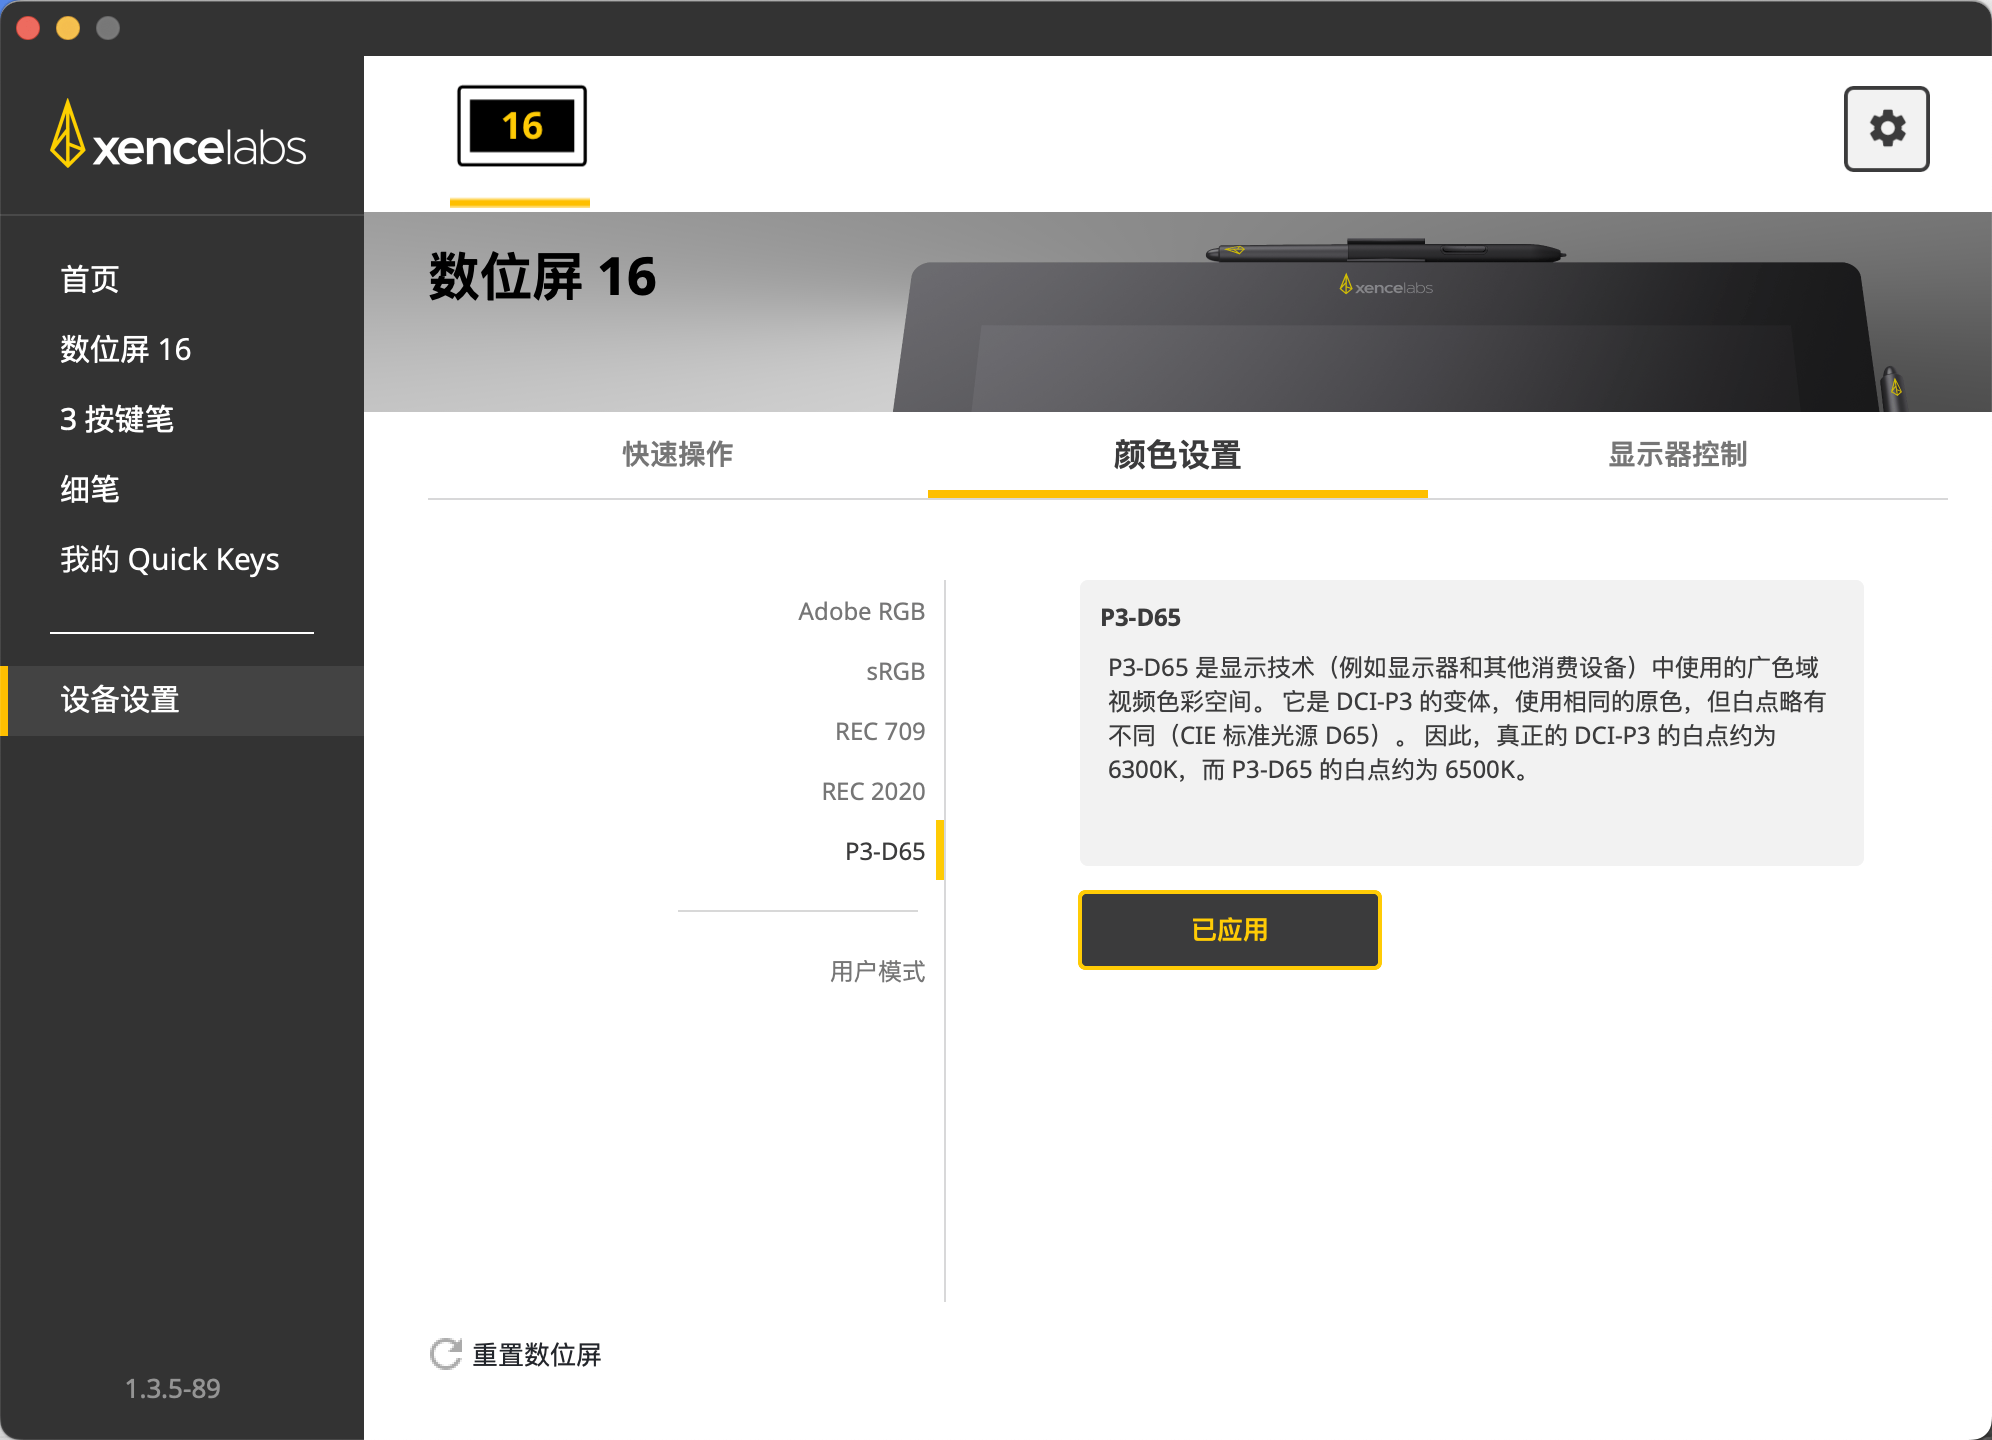Go to 首页 in the sidebar
1992x1440 pixels.
pyautogui.click(x=90, y=279)
